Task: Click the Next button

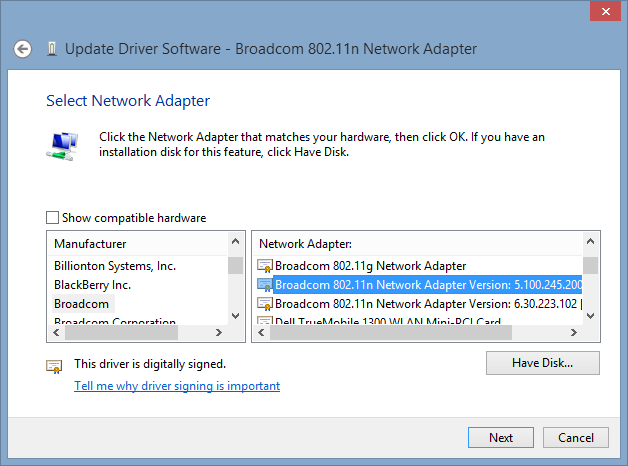Action: pyautogui.click(x=501, y=438)
